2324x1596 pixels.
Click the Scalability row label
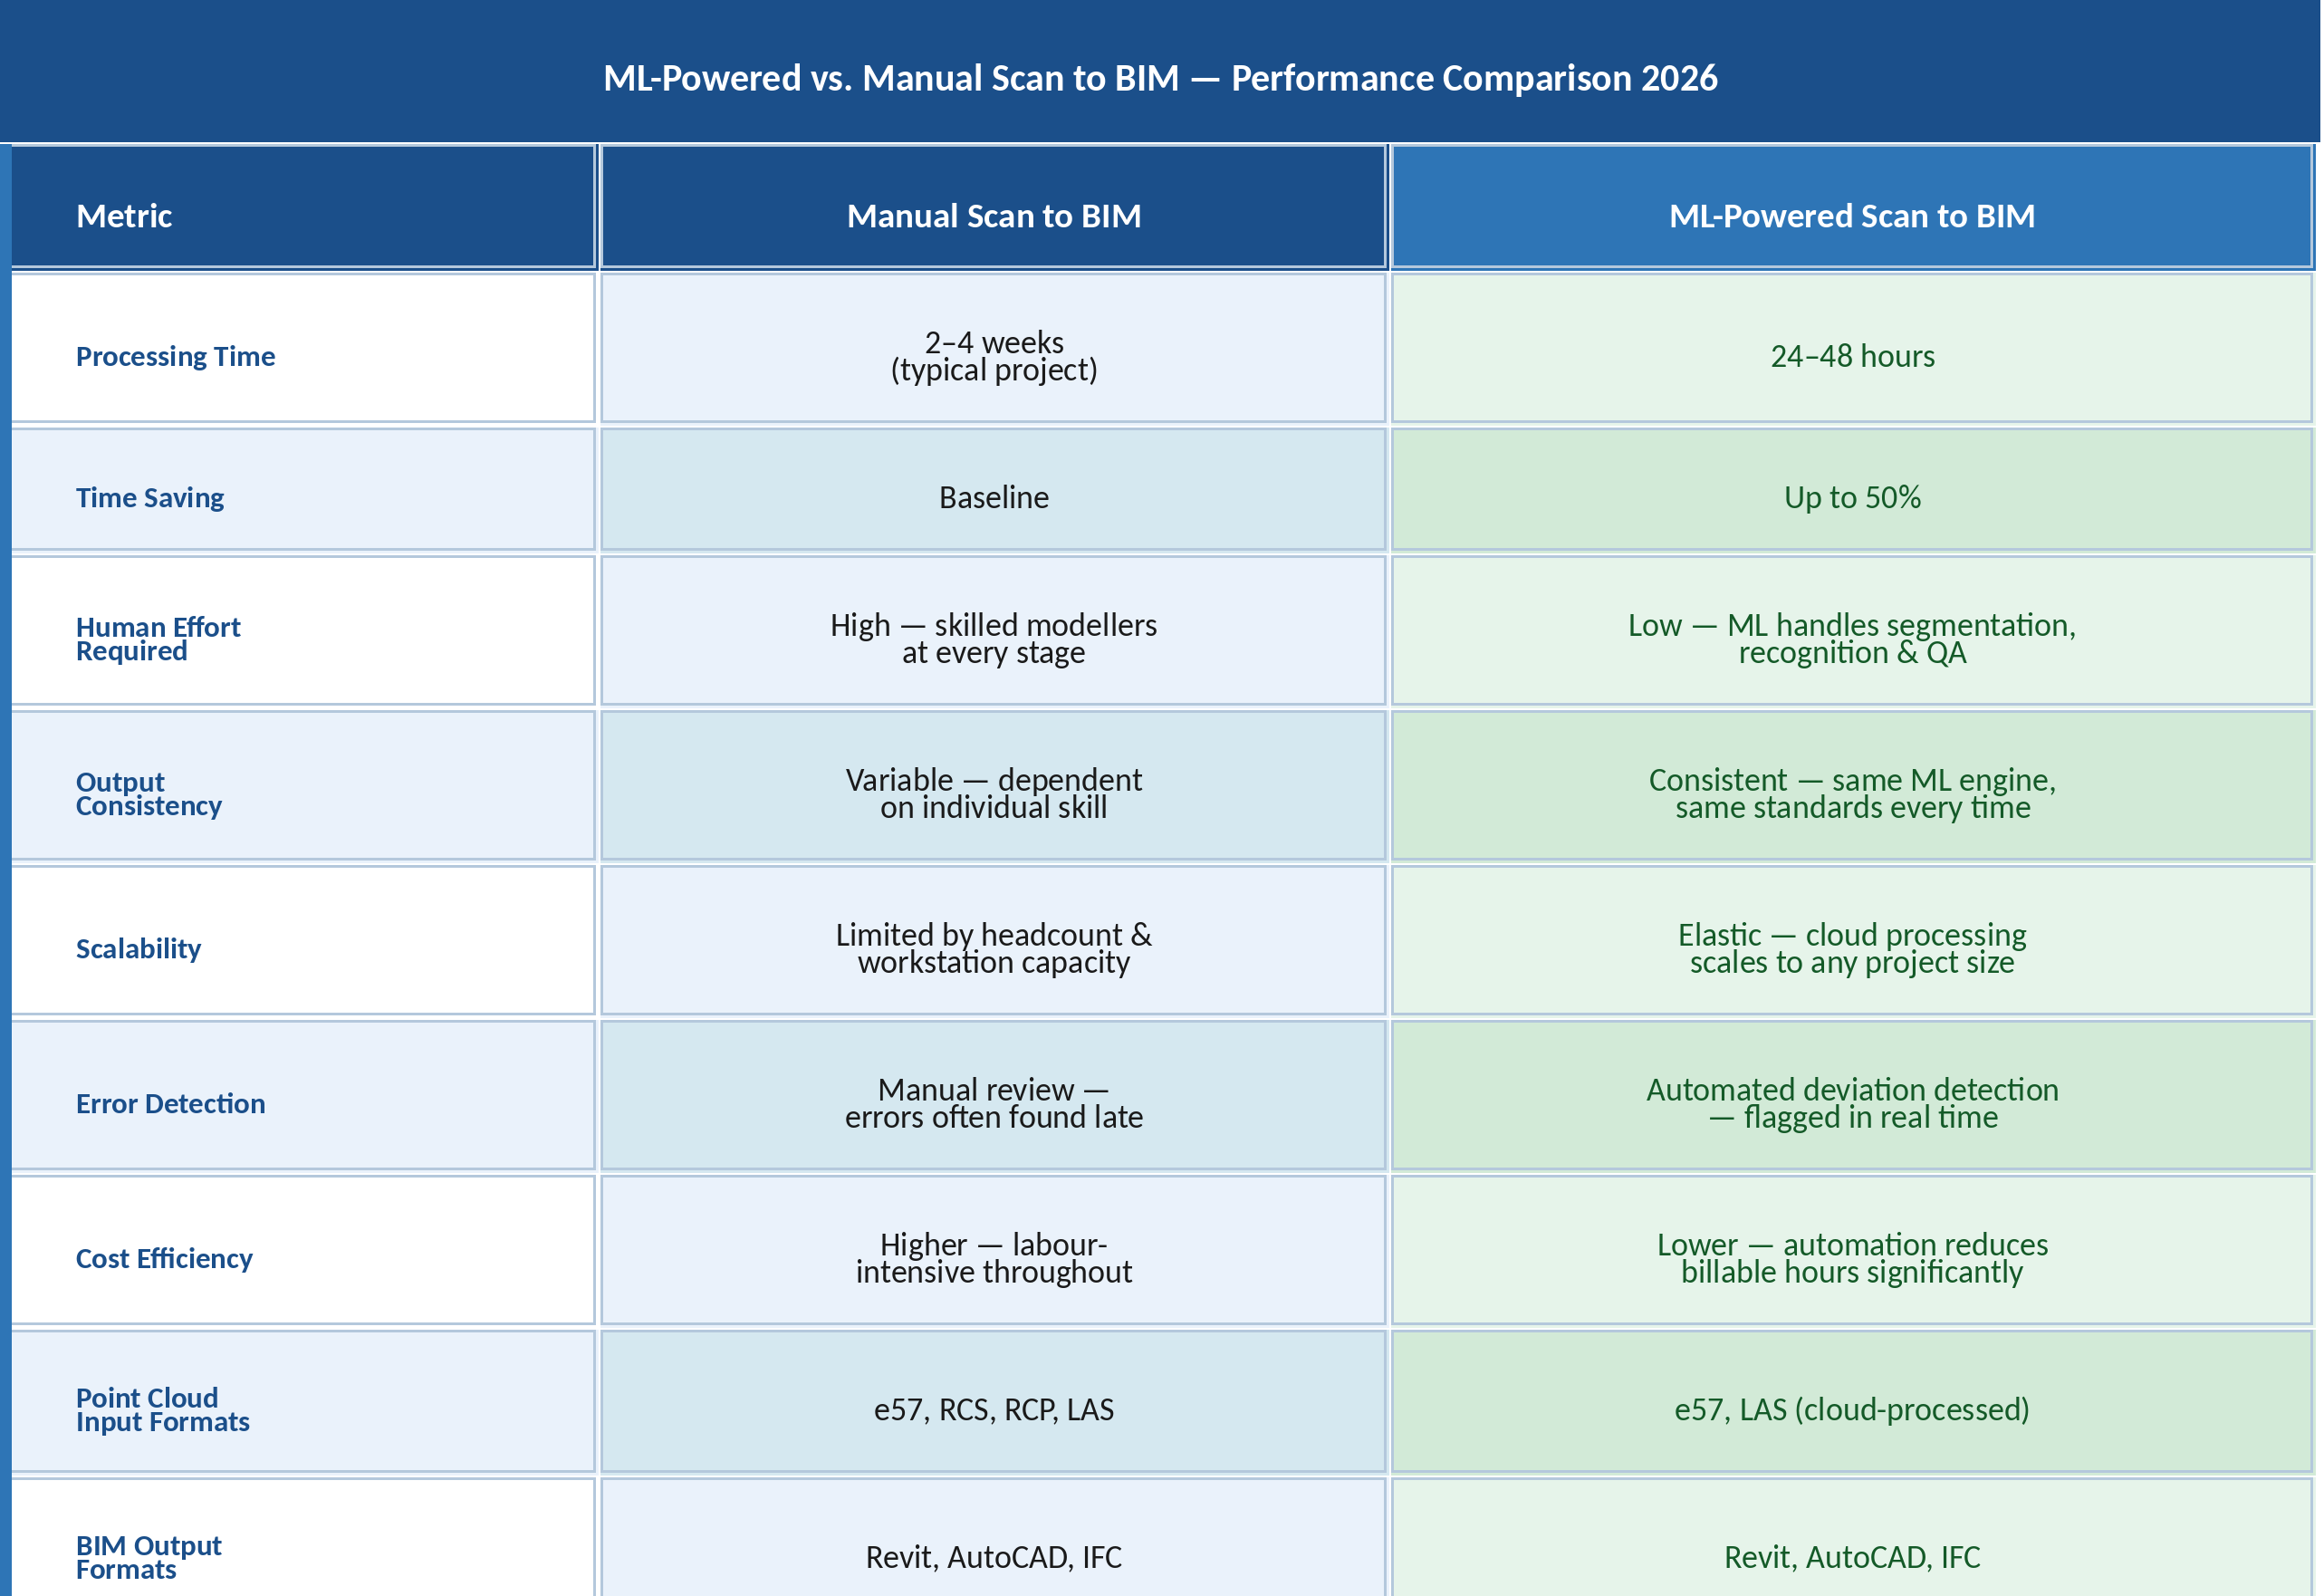pyautogui.click(x=138, y=948)
